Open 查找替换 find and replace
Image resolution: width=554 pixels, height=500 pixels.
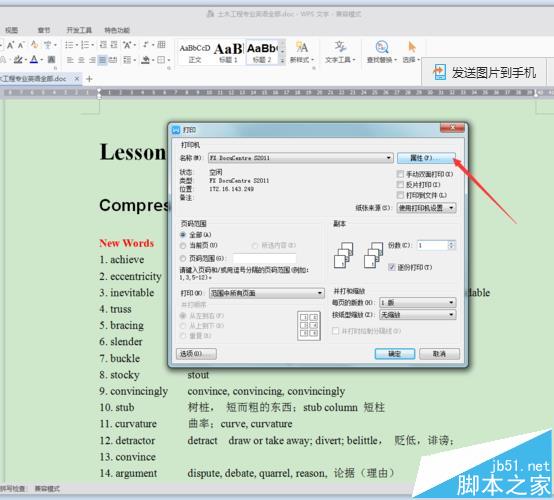(x=382, y=51)
